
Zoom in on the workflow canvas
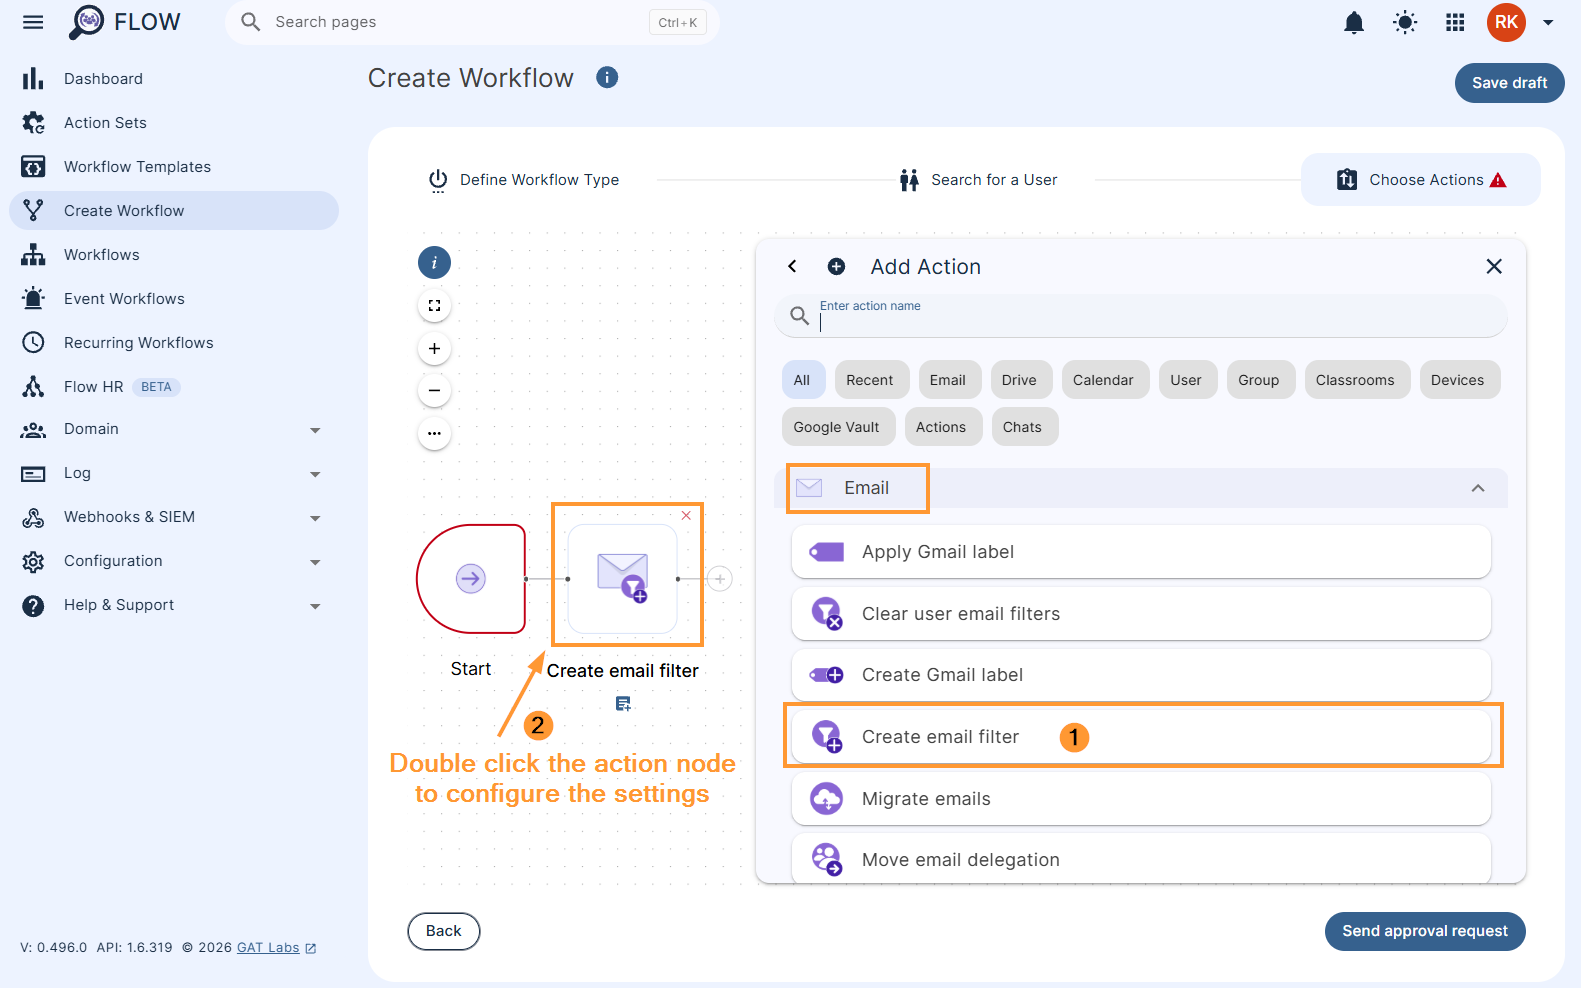pos(434,349)
